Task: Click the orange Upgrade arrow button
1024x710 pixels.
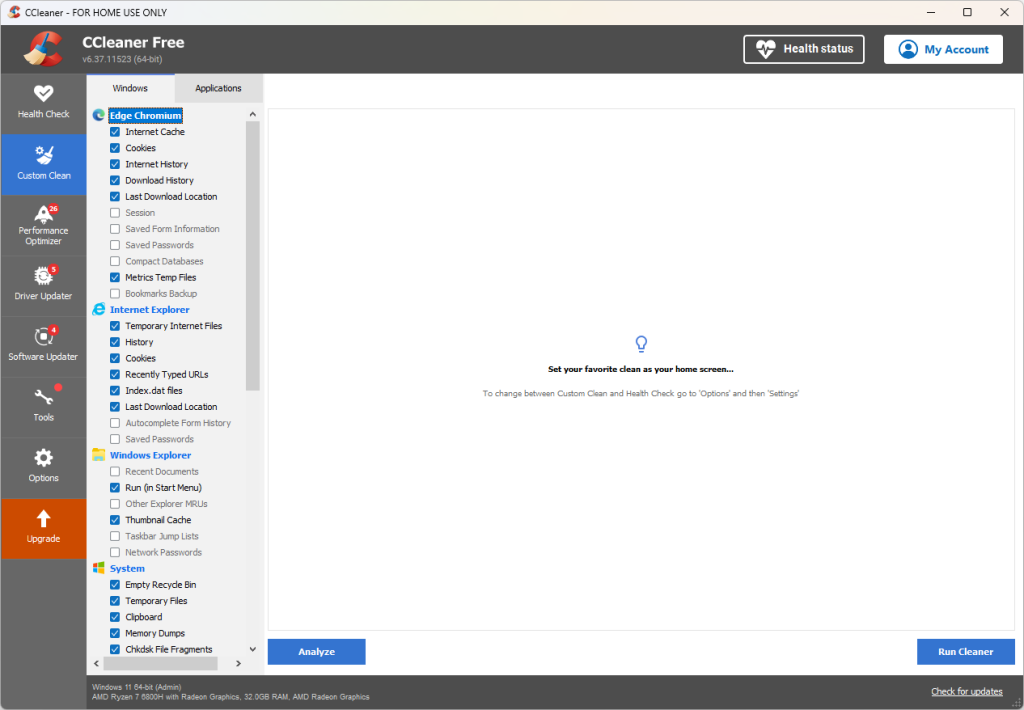Action: (43, 528)
